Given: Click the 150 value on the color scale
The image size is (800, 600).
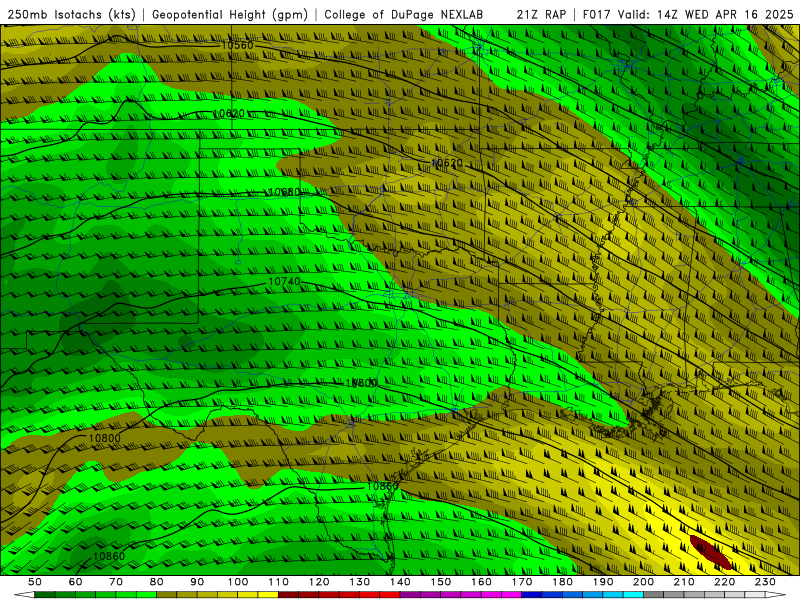Looking at the screenshot, I should (x=440, y=582).
